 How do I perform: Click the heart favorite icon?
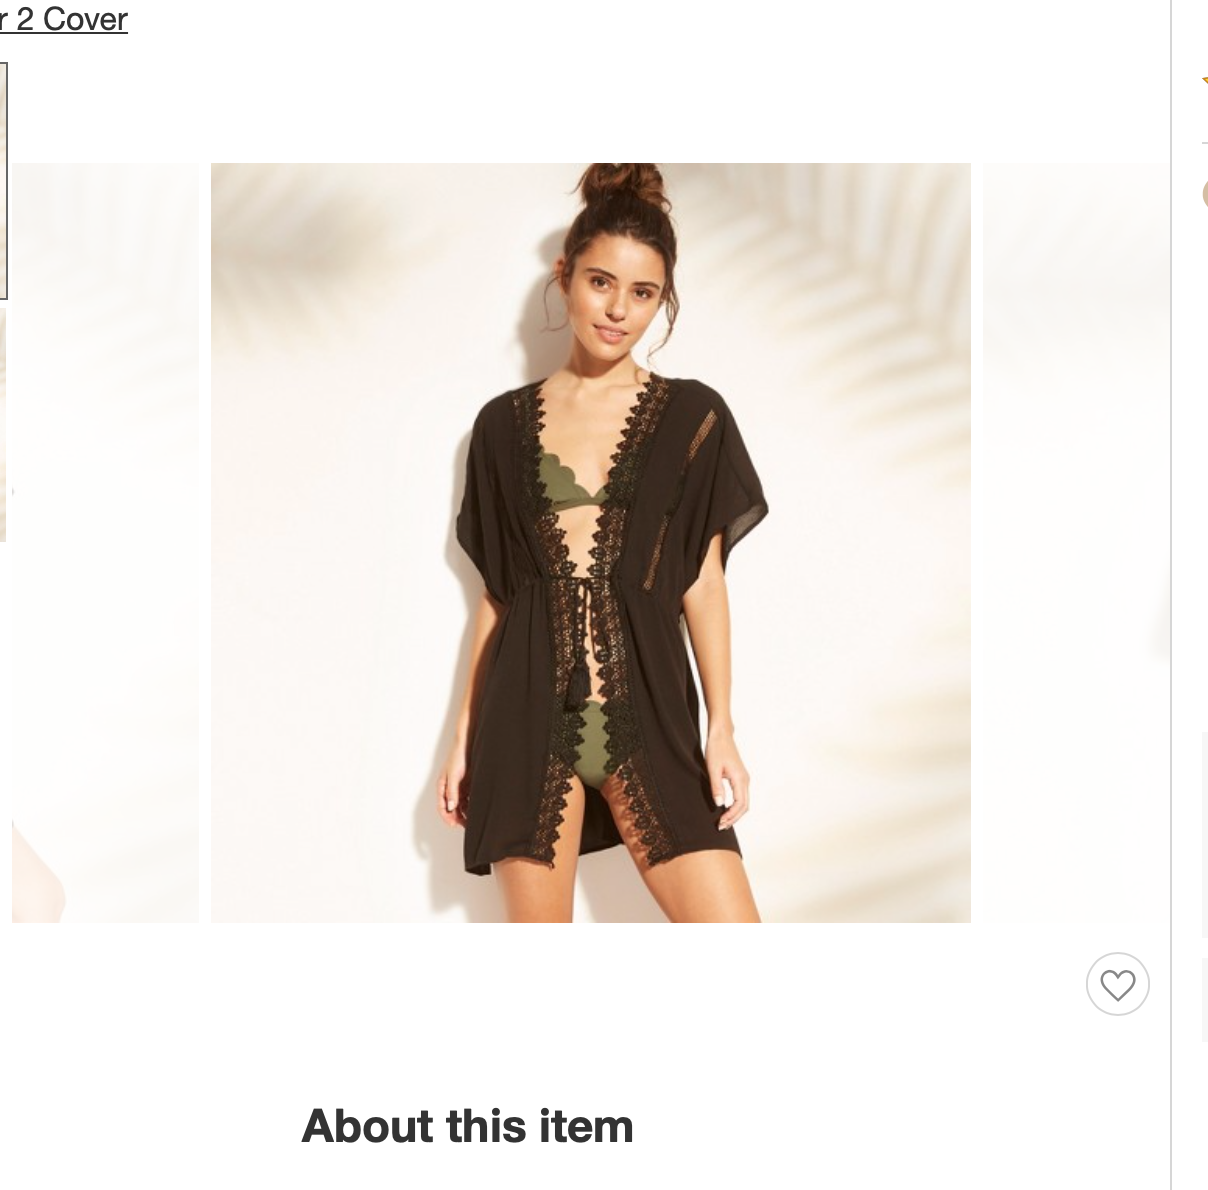(x=1117, y=984)
